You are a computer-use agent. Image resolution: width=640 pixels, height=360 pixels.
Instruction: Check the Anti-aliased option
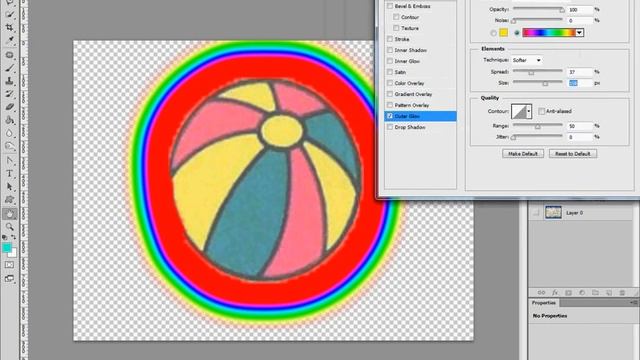(542, 111)
